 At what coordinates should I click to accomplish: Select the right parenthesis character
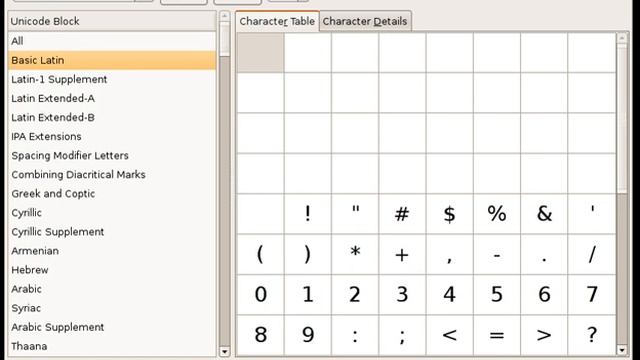[x=308, y=254]
